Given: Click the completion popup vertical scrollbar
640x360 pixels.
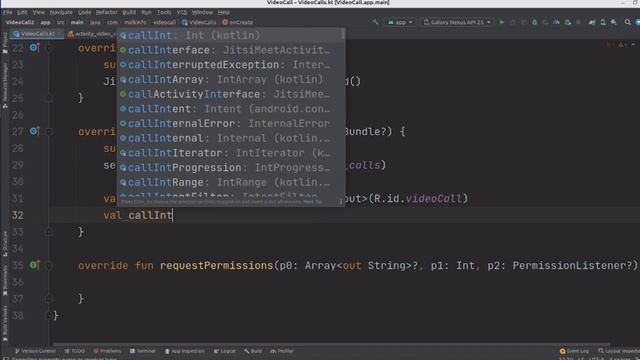Looking at the screenshot, I should 342,35.
